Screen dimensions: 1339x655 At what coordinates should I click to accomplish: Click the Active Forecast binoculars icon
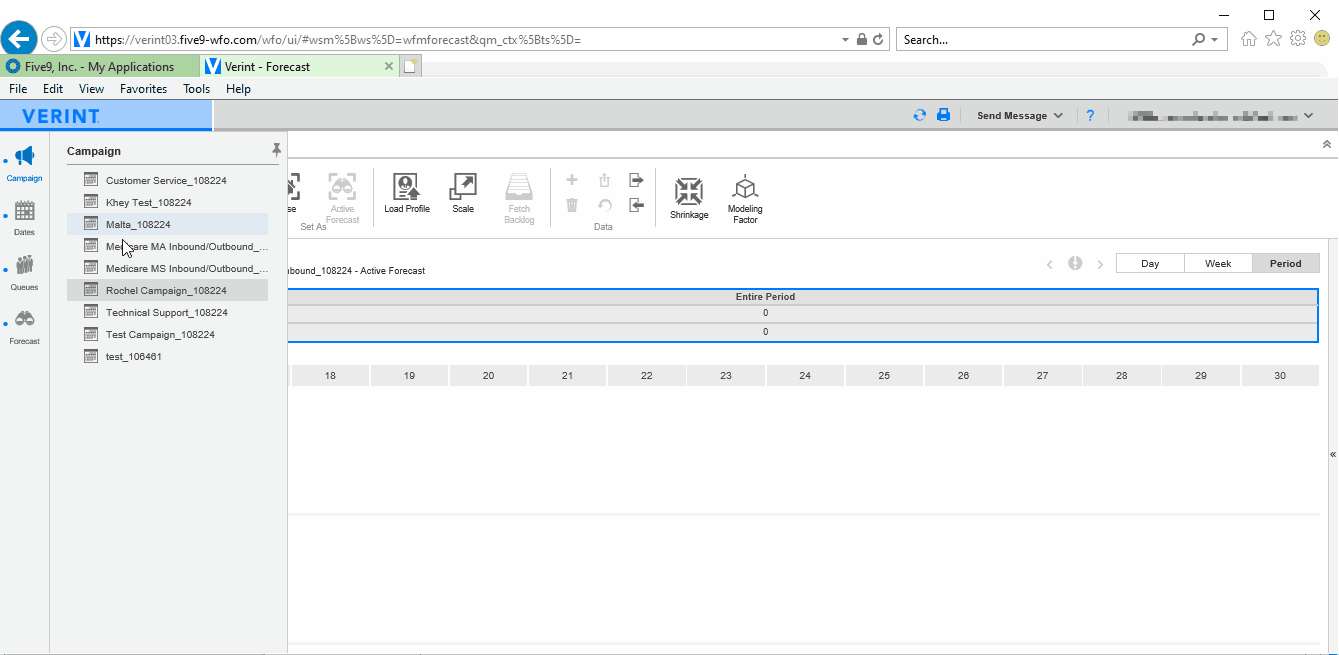343,186
